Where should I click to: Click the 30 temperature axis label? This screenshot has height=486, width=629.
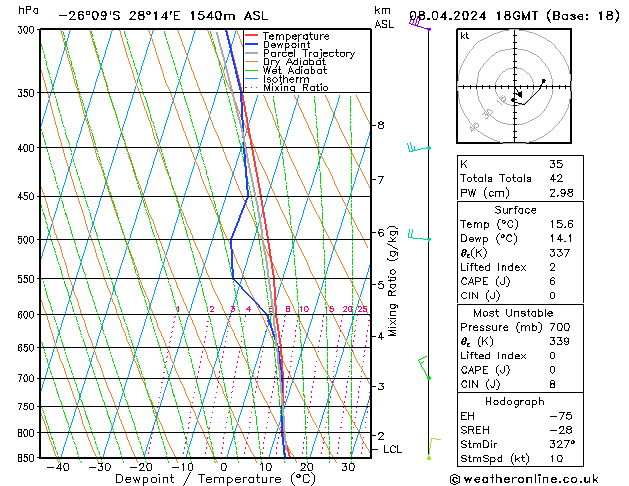click(x=348, y=467)
